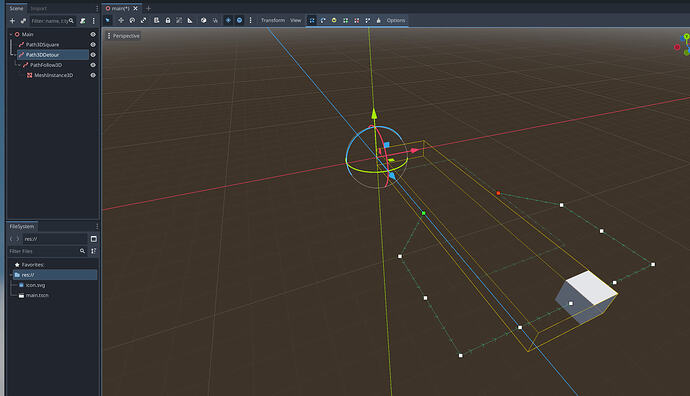
Task: Show list of selectable nodes tool
Action: [156, 20]
